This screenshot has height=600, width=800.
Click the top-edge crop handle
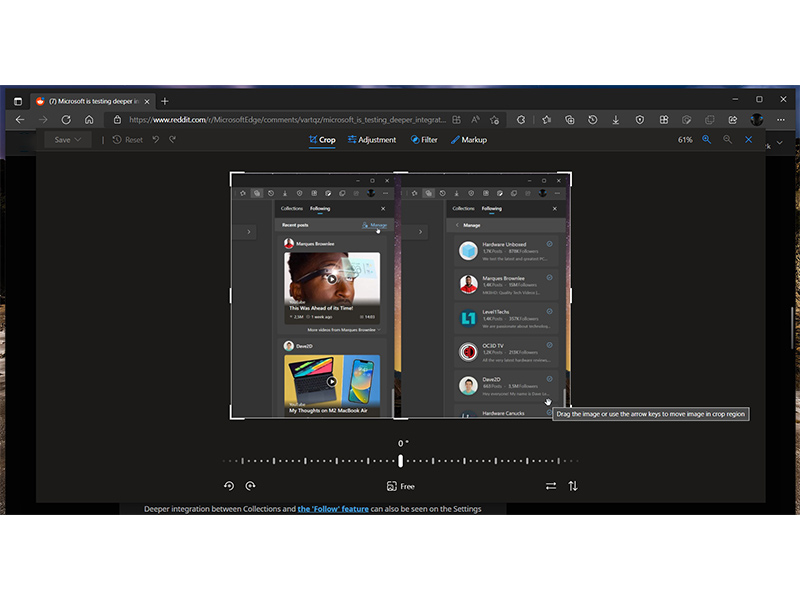(x=401, y=173)
